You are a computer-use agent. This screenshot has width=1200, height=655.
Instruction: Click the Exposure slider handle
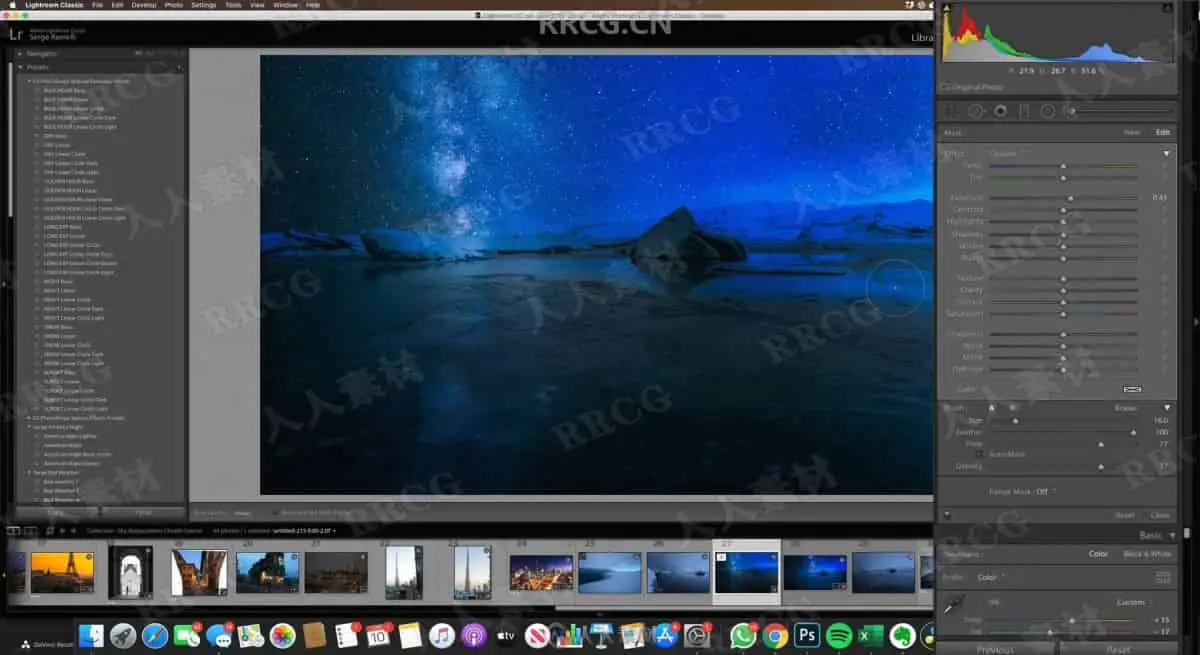click(1071, 198)
